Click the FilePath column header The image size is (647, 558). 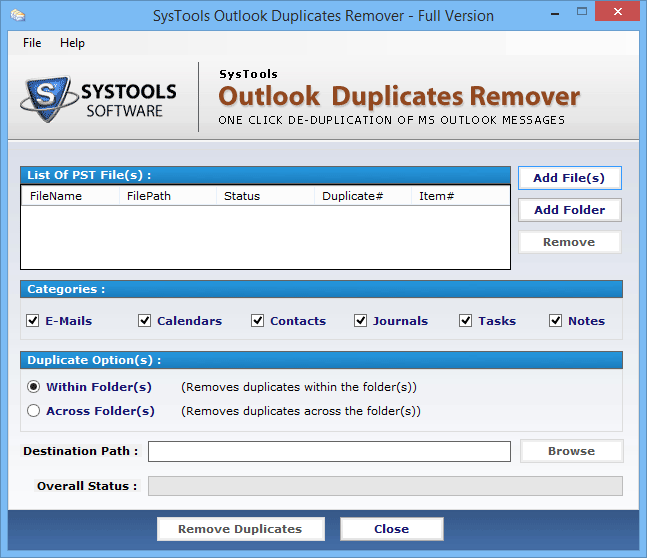click(x=168, y=196)
